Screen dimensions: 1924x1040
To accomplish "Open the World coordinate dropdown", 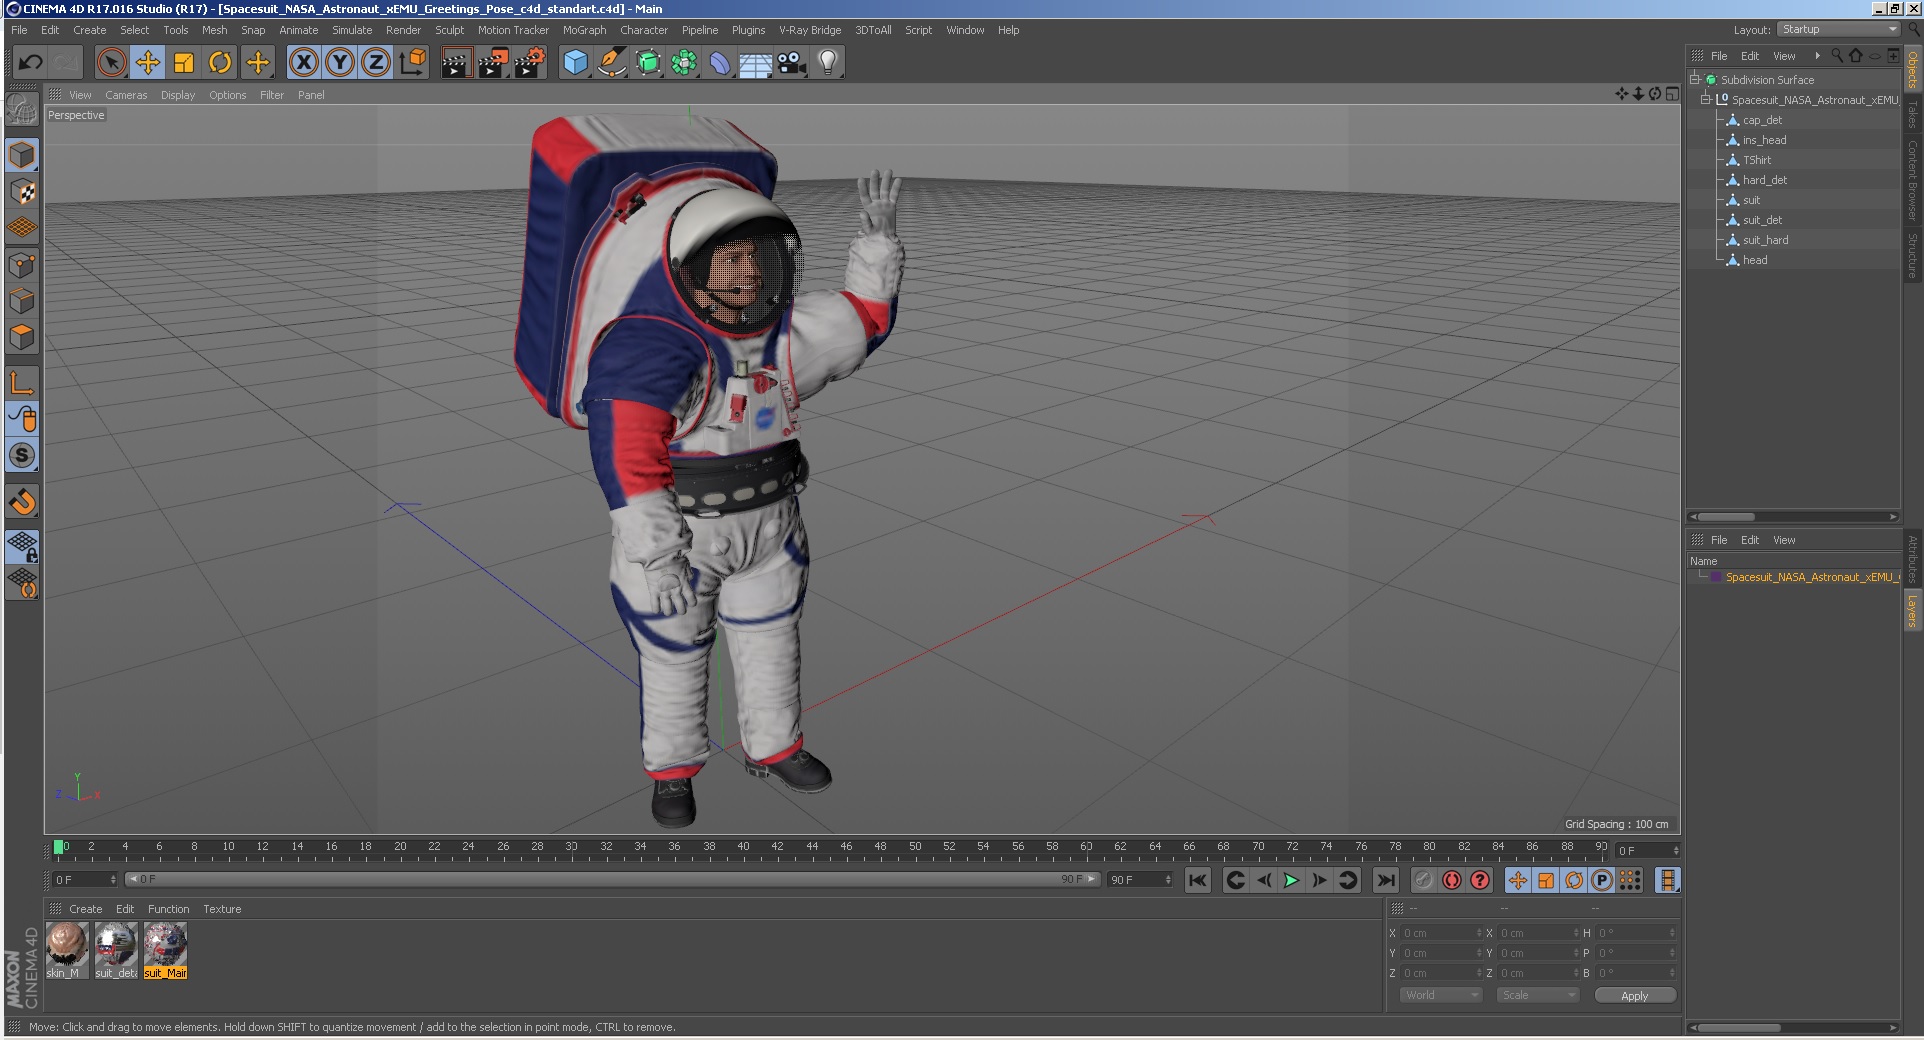I will 1440,995.
